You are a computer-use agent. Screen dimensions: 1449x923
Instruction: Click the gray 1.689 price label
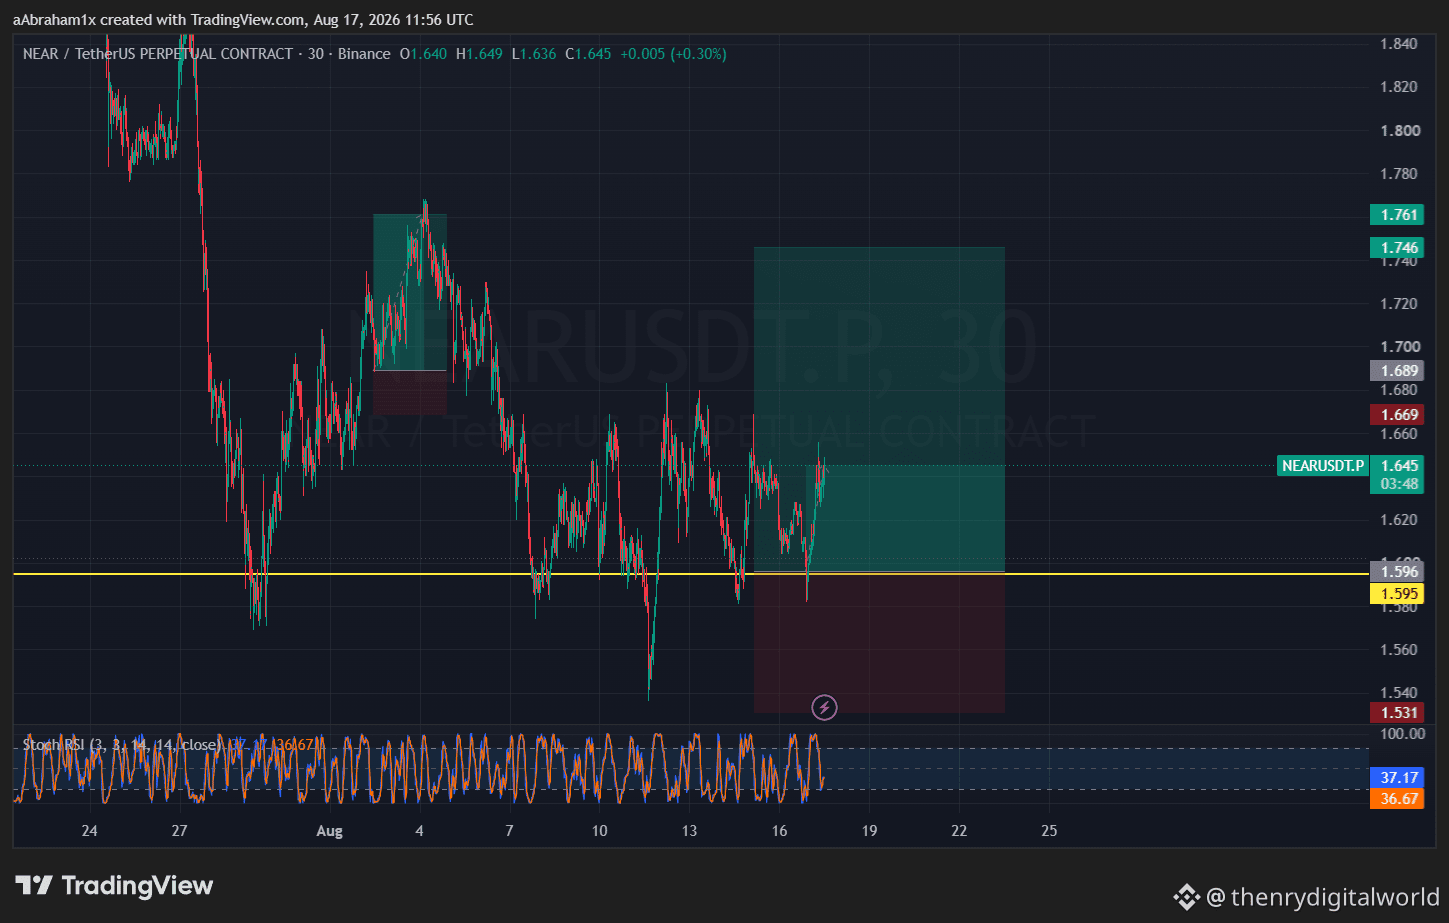click(1399, 371)
